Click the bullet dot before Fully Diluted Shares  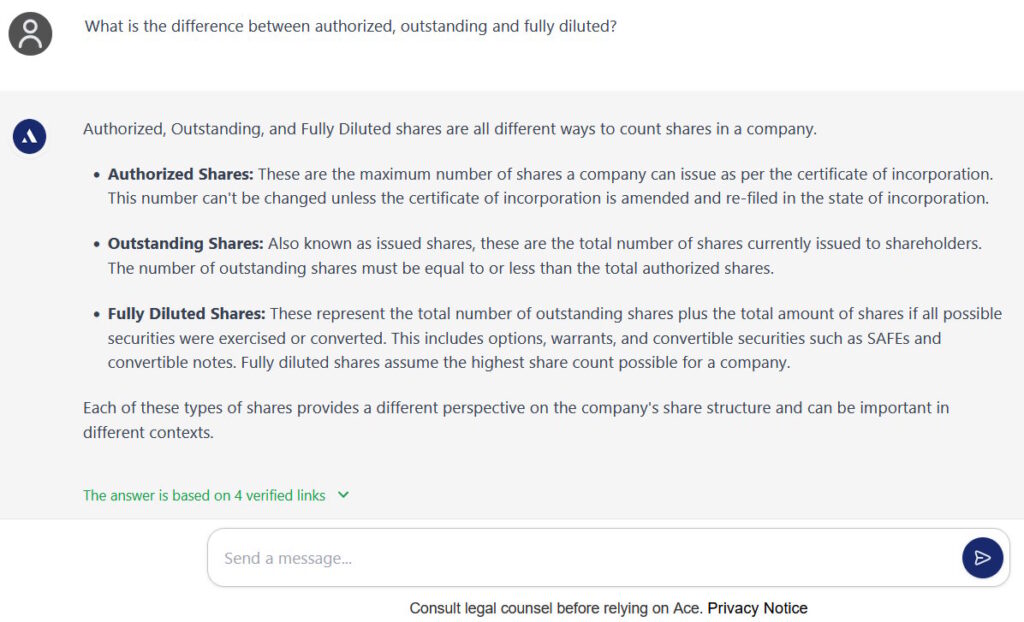point(97,315)
